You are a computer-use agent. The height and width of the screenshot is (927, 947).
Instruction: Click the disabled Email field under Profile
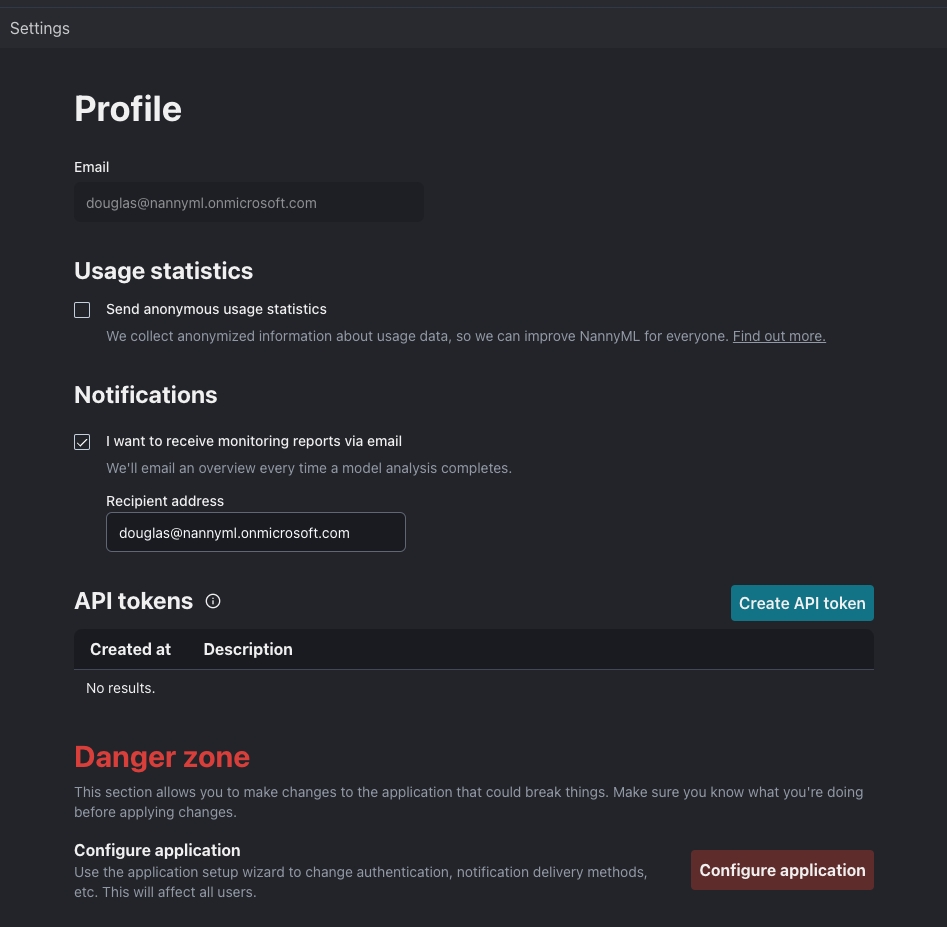248,203
